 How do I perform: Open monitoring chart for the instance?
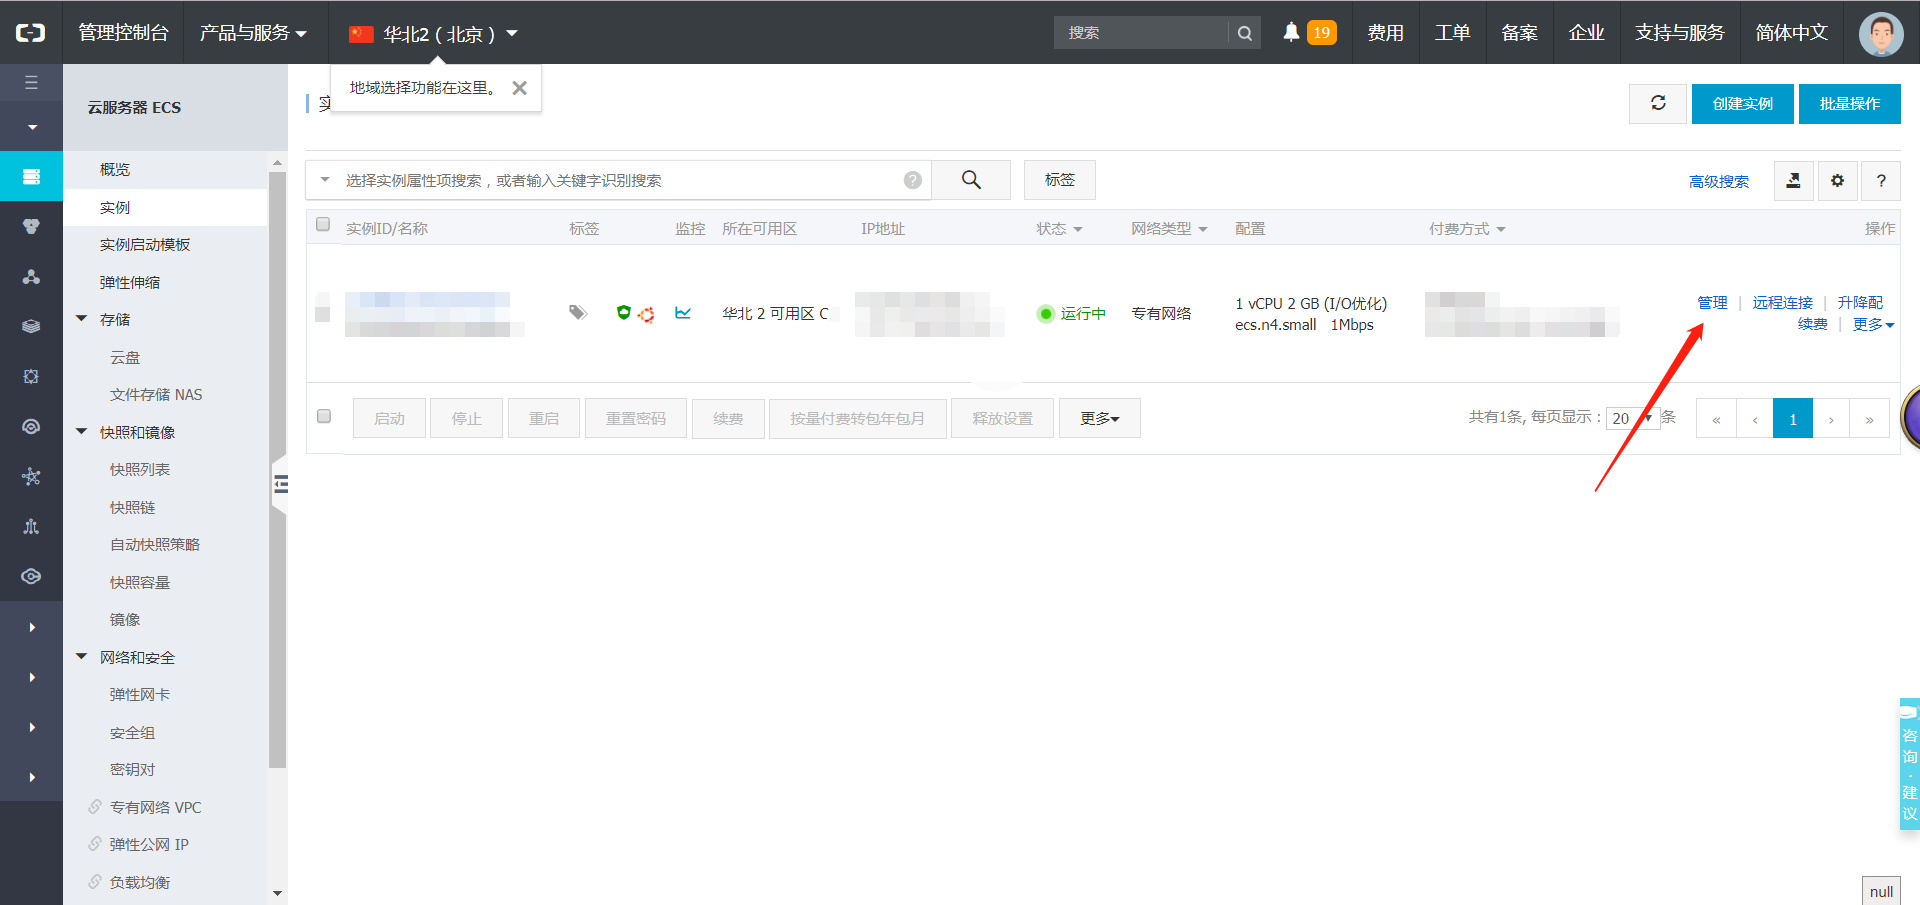pyautogui.click(x=684, y=313)
